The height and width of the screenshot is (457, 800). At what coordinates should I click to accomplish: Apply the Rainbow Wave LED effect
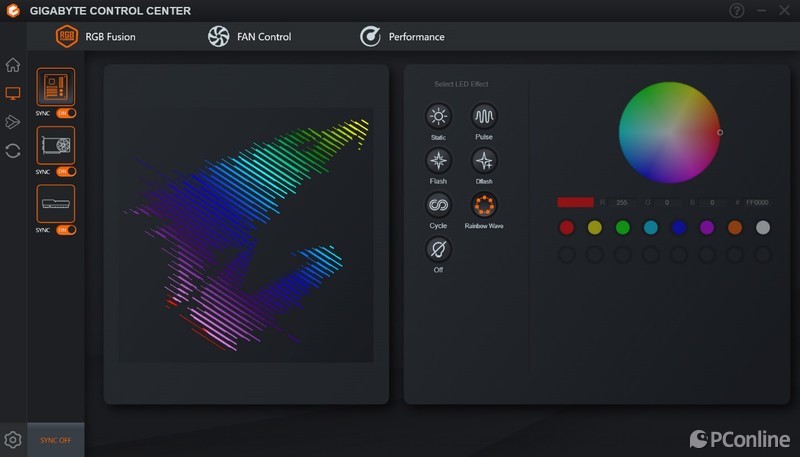coord(484,205)
